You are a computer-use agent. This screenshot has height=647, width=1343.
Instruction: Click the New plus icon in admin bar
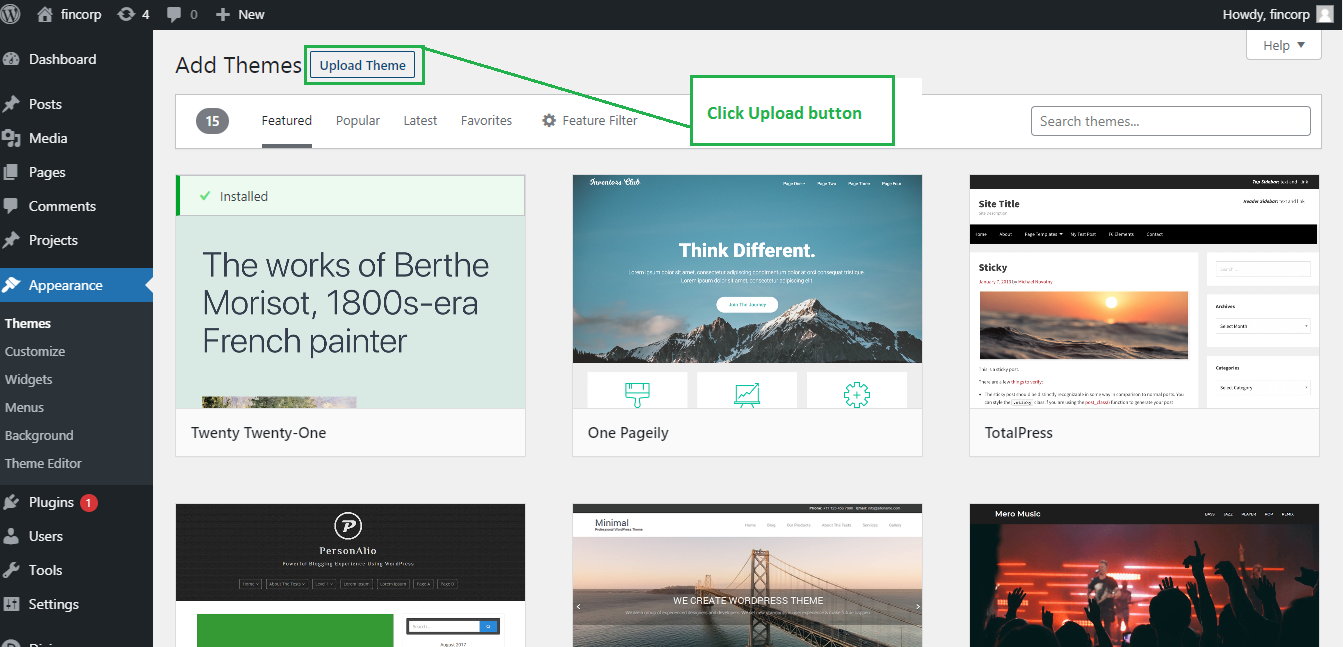(223, 14)
